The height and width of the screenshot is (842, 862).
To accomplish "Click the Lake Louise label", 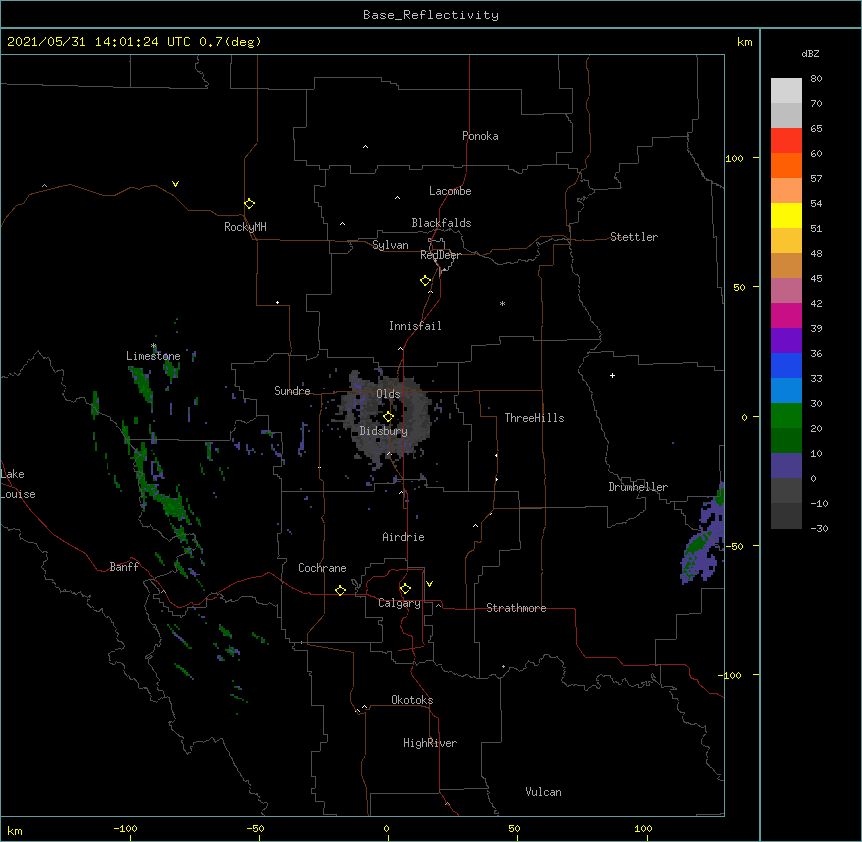I will [x=18, y=484].
